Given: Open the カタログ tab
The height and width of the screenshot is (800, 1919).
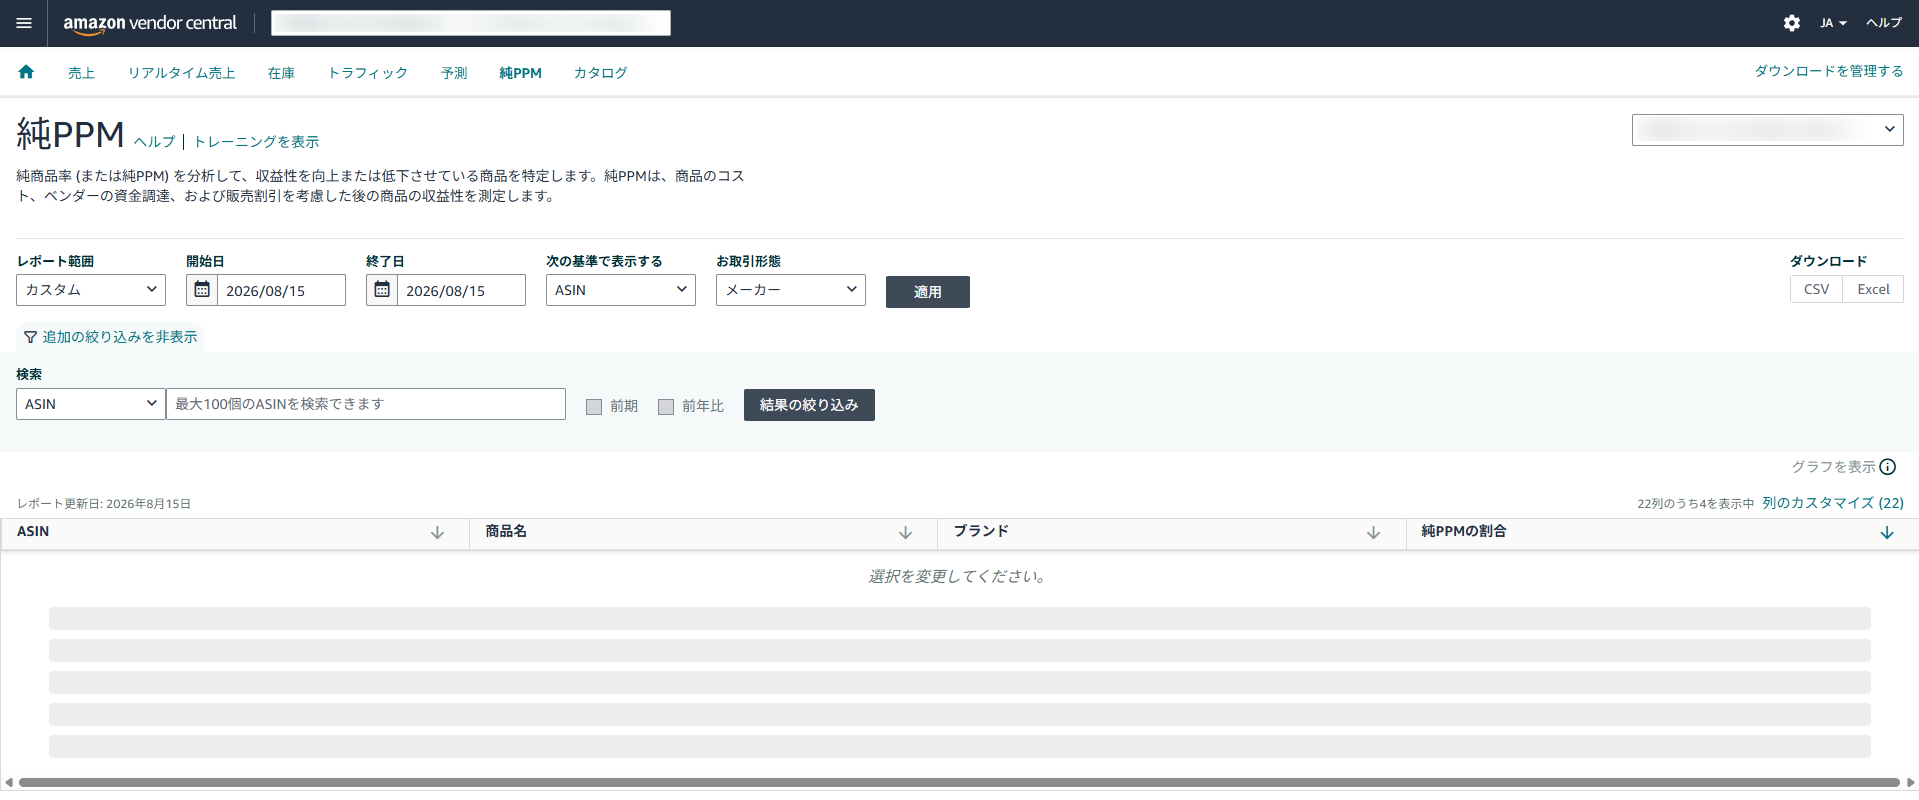Looking at the screenshot, I should point(600,73).
